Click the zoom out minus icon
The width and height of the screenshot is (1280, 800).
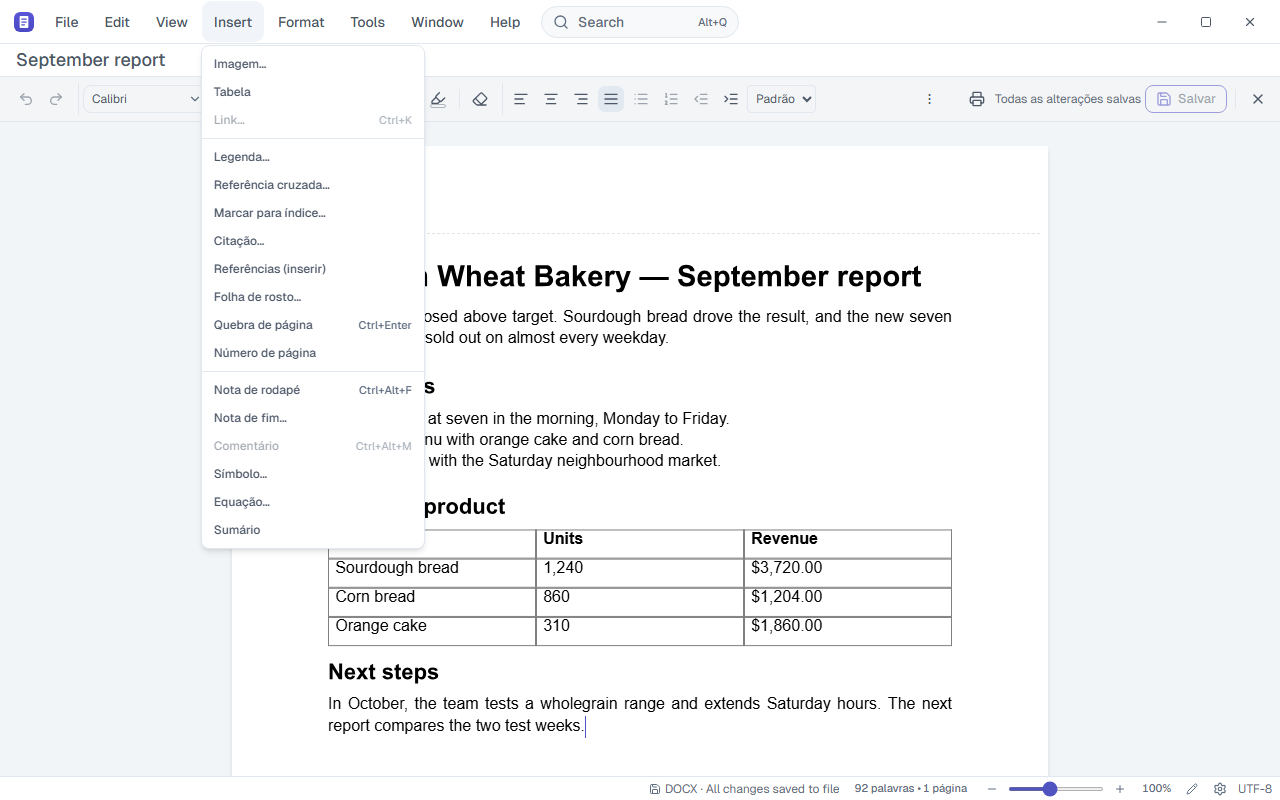[992, 789]
